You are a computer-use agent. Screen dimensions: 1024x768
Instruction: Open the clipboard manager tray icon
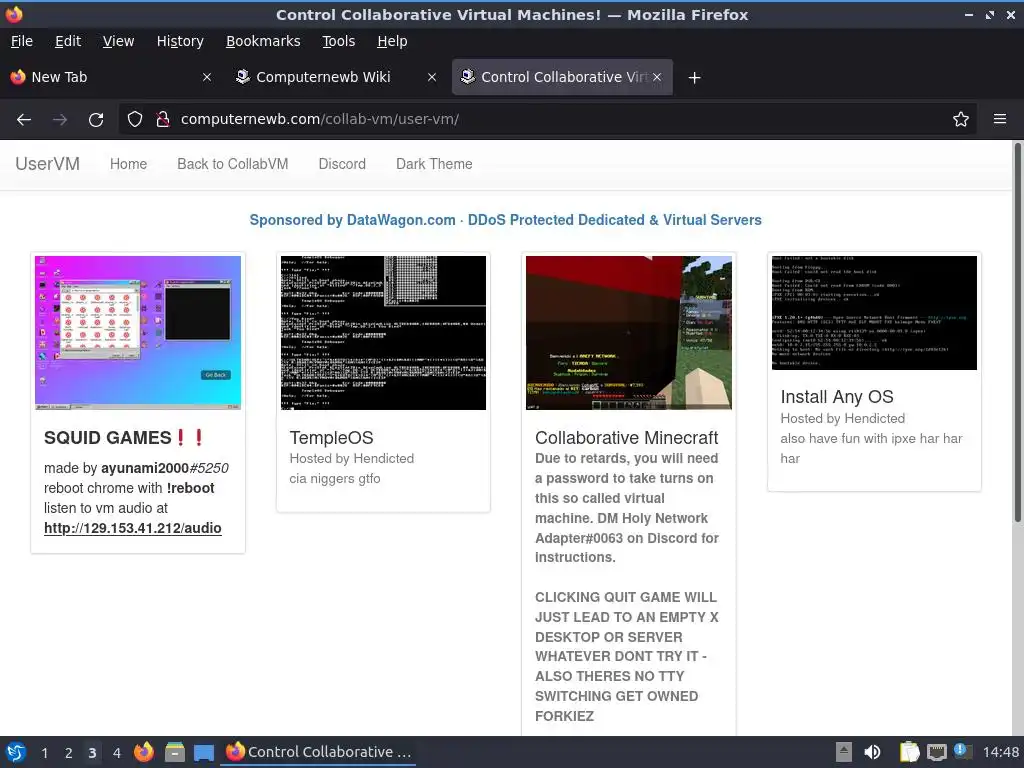908,752
